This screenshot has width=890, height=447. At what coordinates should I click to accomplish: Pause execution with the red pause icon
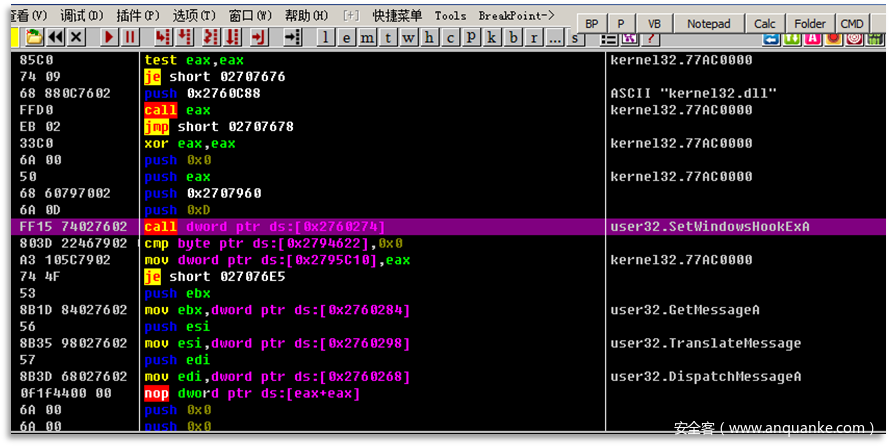[130, 37]
